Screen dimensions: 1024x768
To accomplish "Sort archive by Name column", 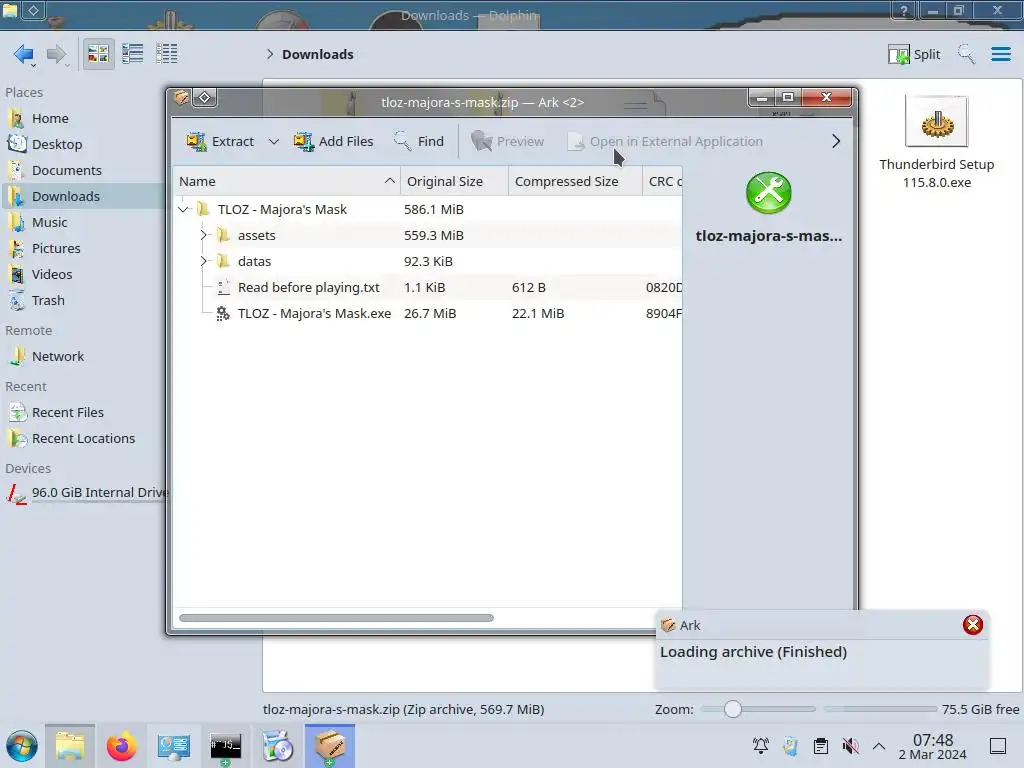I will coord(287,182).
